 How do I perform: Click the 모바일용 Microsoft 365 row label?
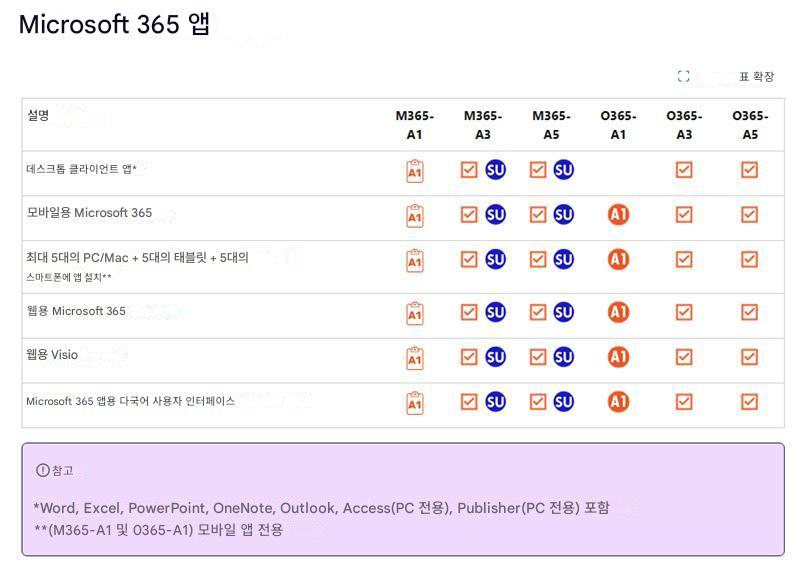coord(89,212)
